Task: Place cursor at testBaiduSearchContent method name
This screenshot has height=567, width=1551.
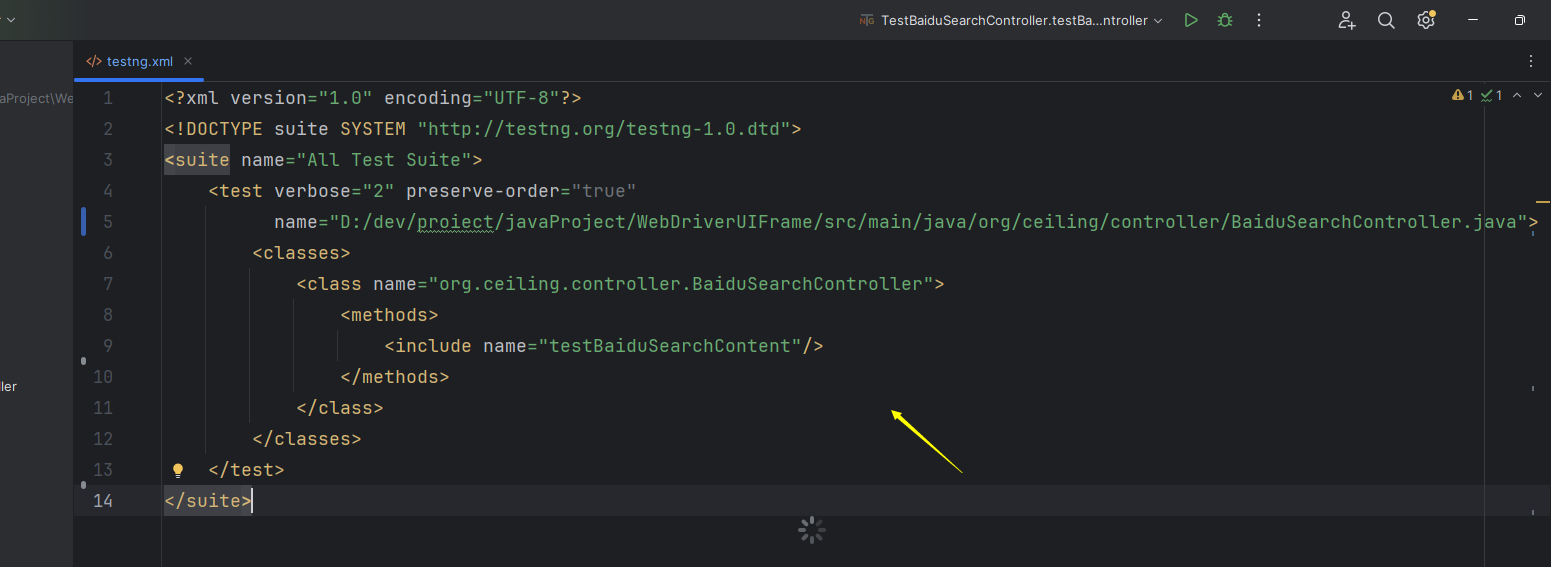Action: [670, 346]
